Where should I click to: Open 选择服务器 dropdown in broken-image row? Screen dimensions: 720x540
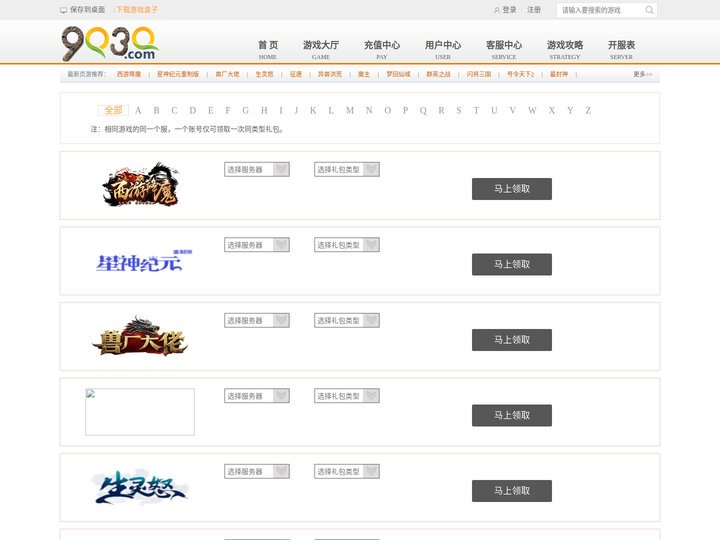pyautogui.click(x=257, y=396)
